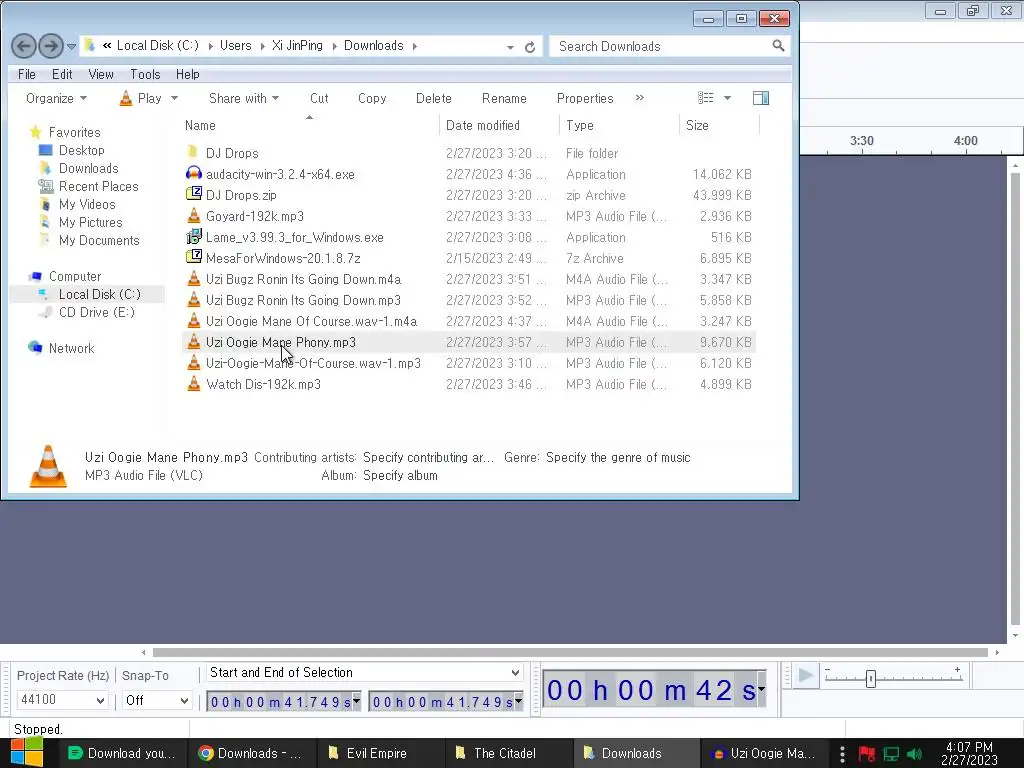Switch to The Citadel taskbar window
Viewport: 1024px width, 768px height.
click(x=509, y=753)
